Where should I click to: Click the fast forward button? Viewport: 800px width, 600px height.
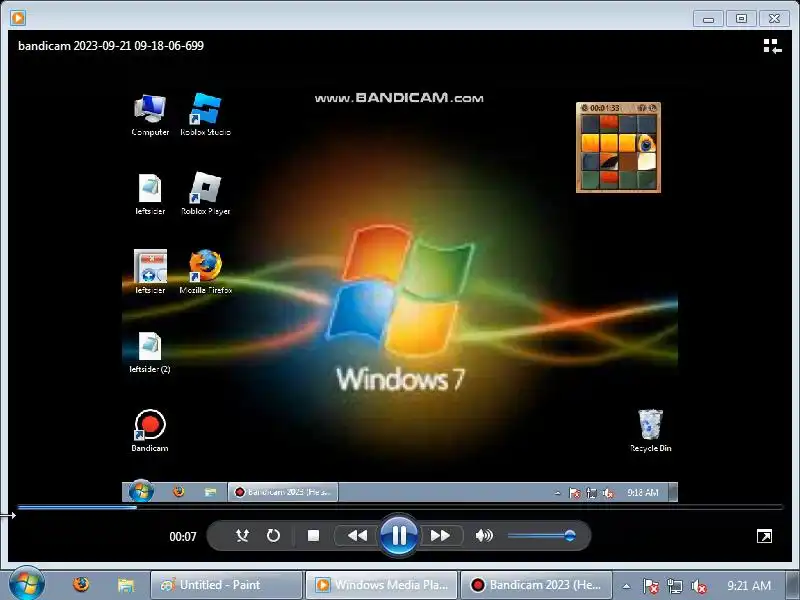click(x=440, y=535)
